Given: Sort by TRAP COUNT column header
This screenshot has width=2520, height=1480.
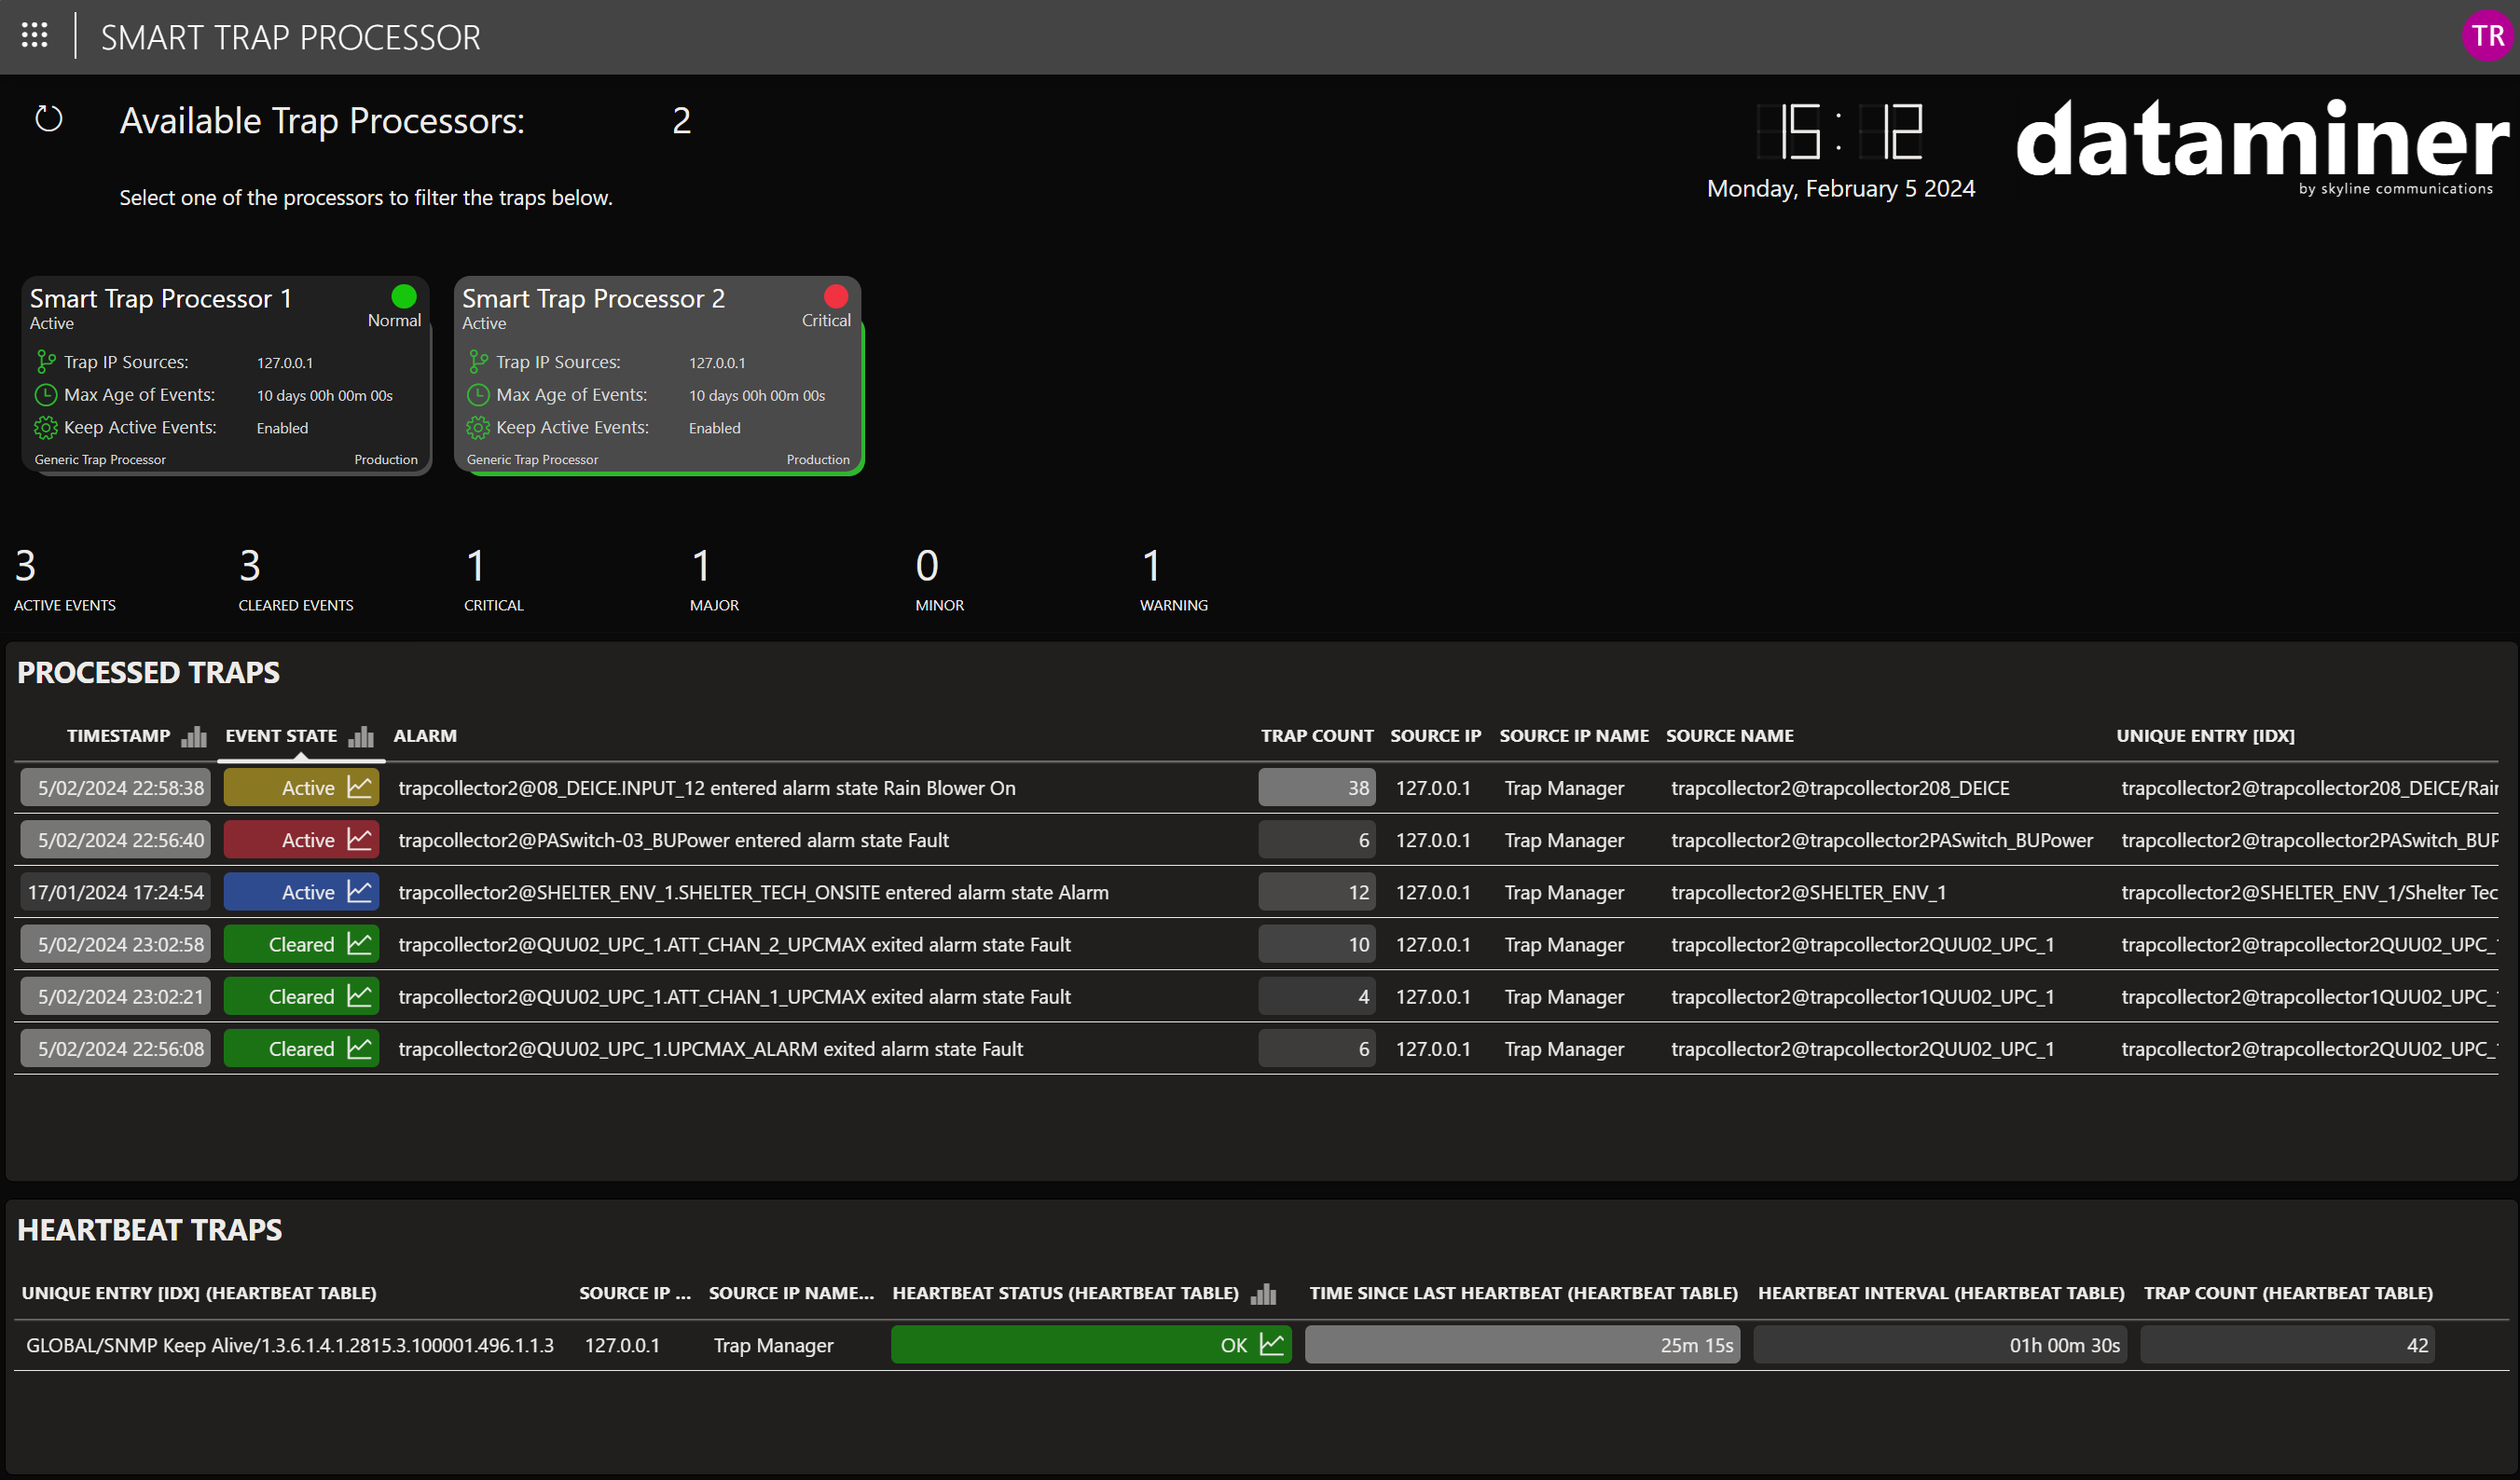Looking at the screenshot, I should click(1316, 736).
